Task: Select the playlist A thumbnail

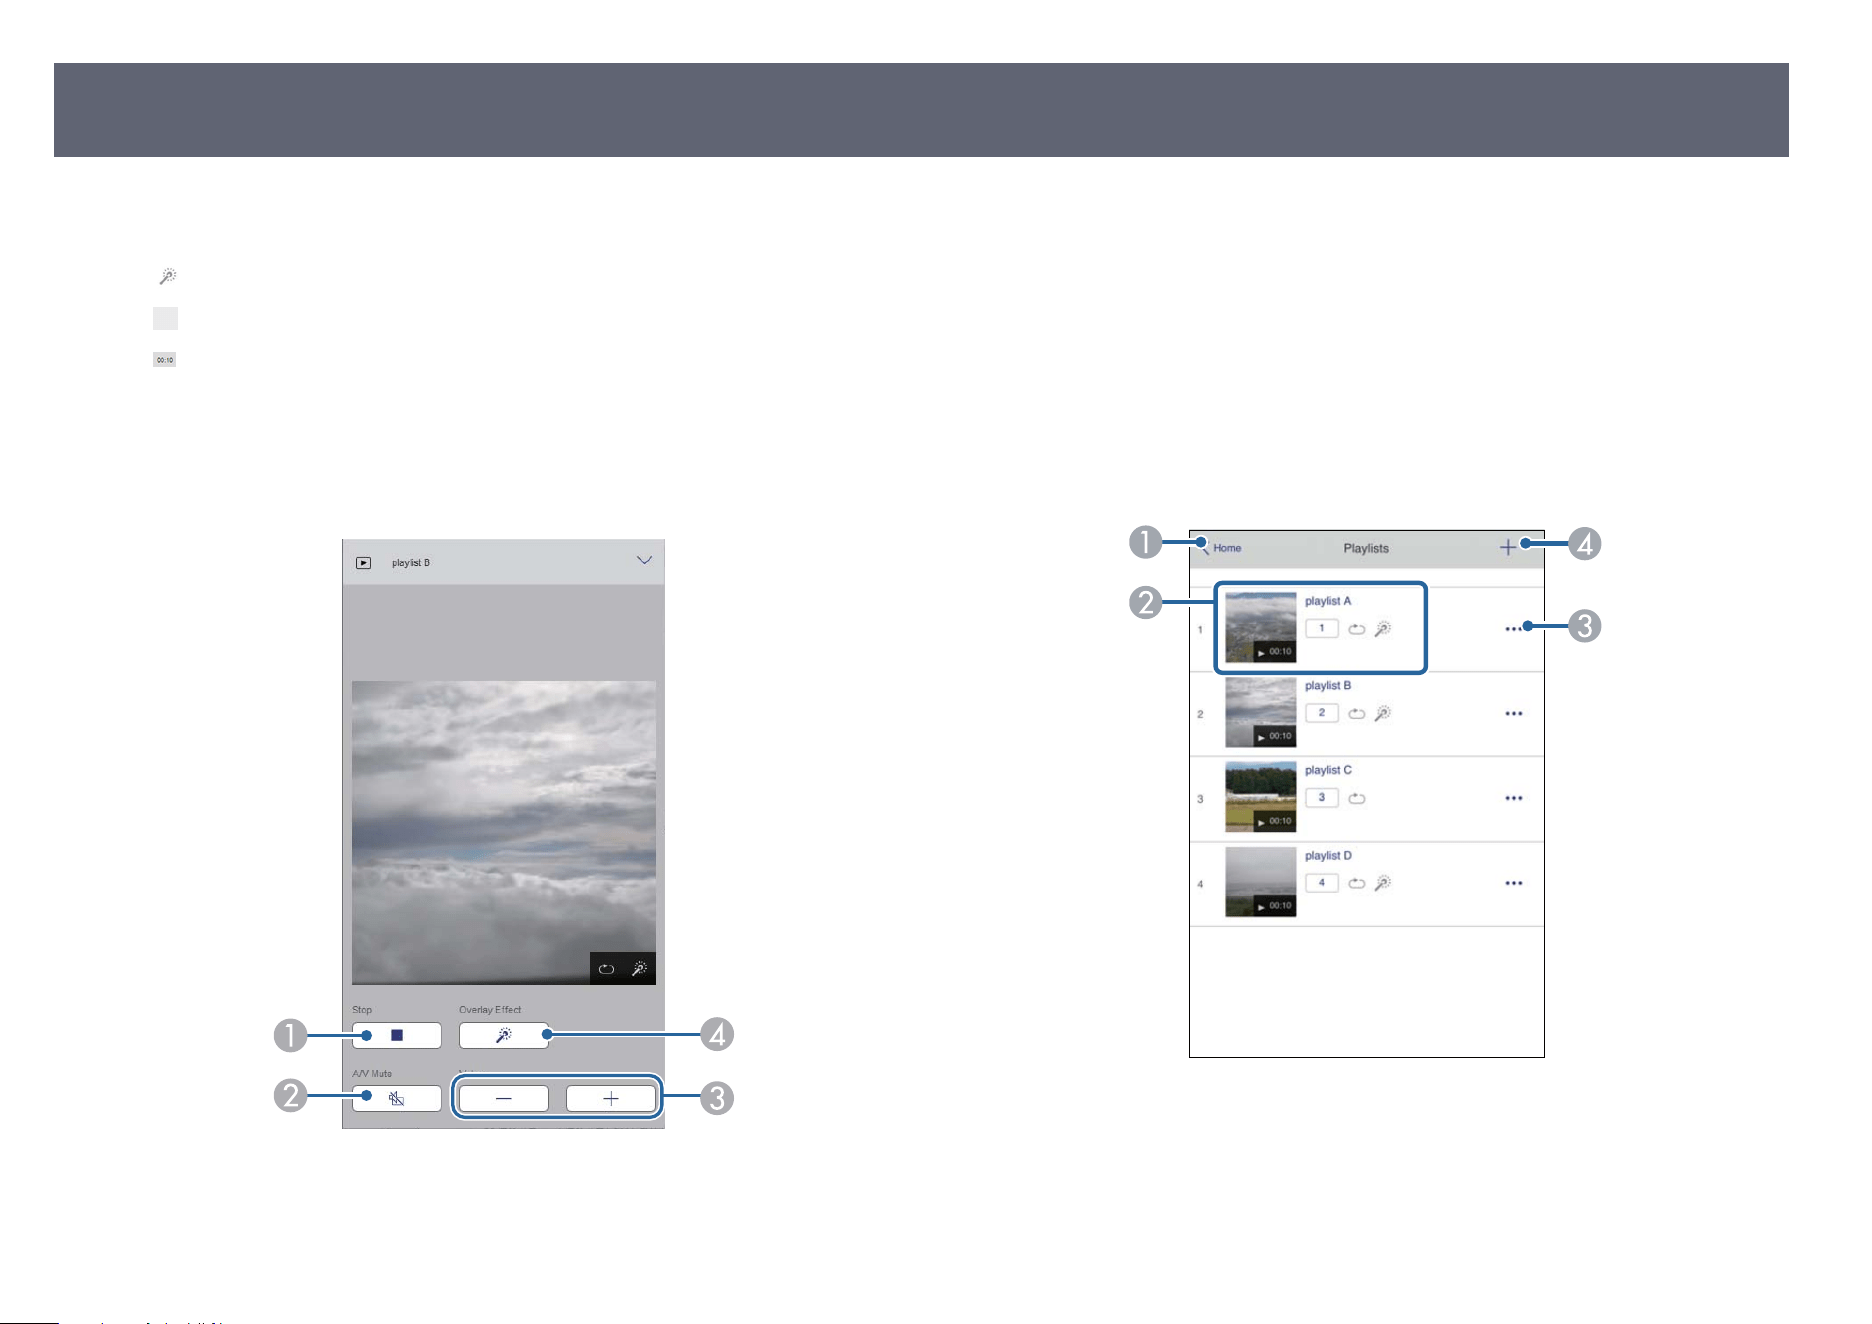Action: pyautogui.click(x=1261, y=627)
